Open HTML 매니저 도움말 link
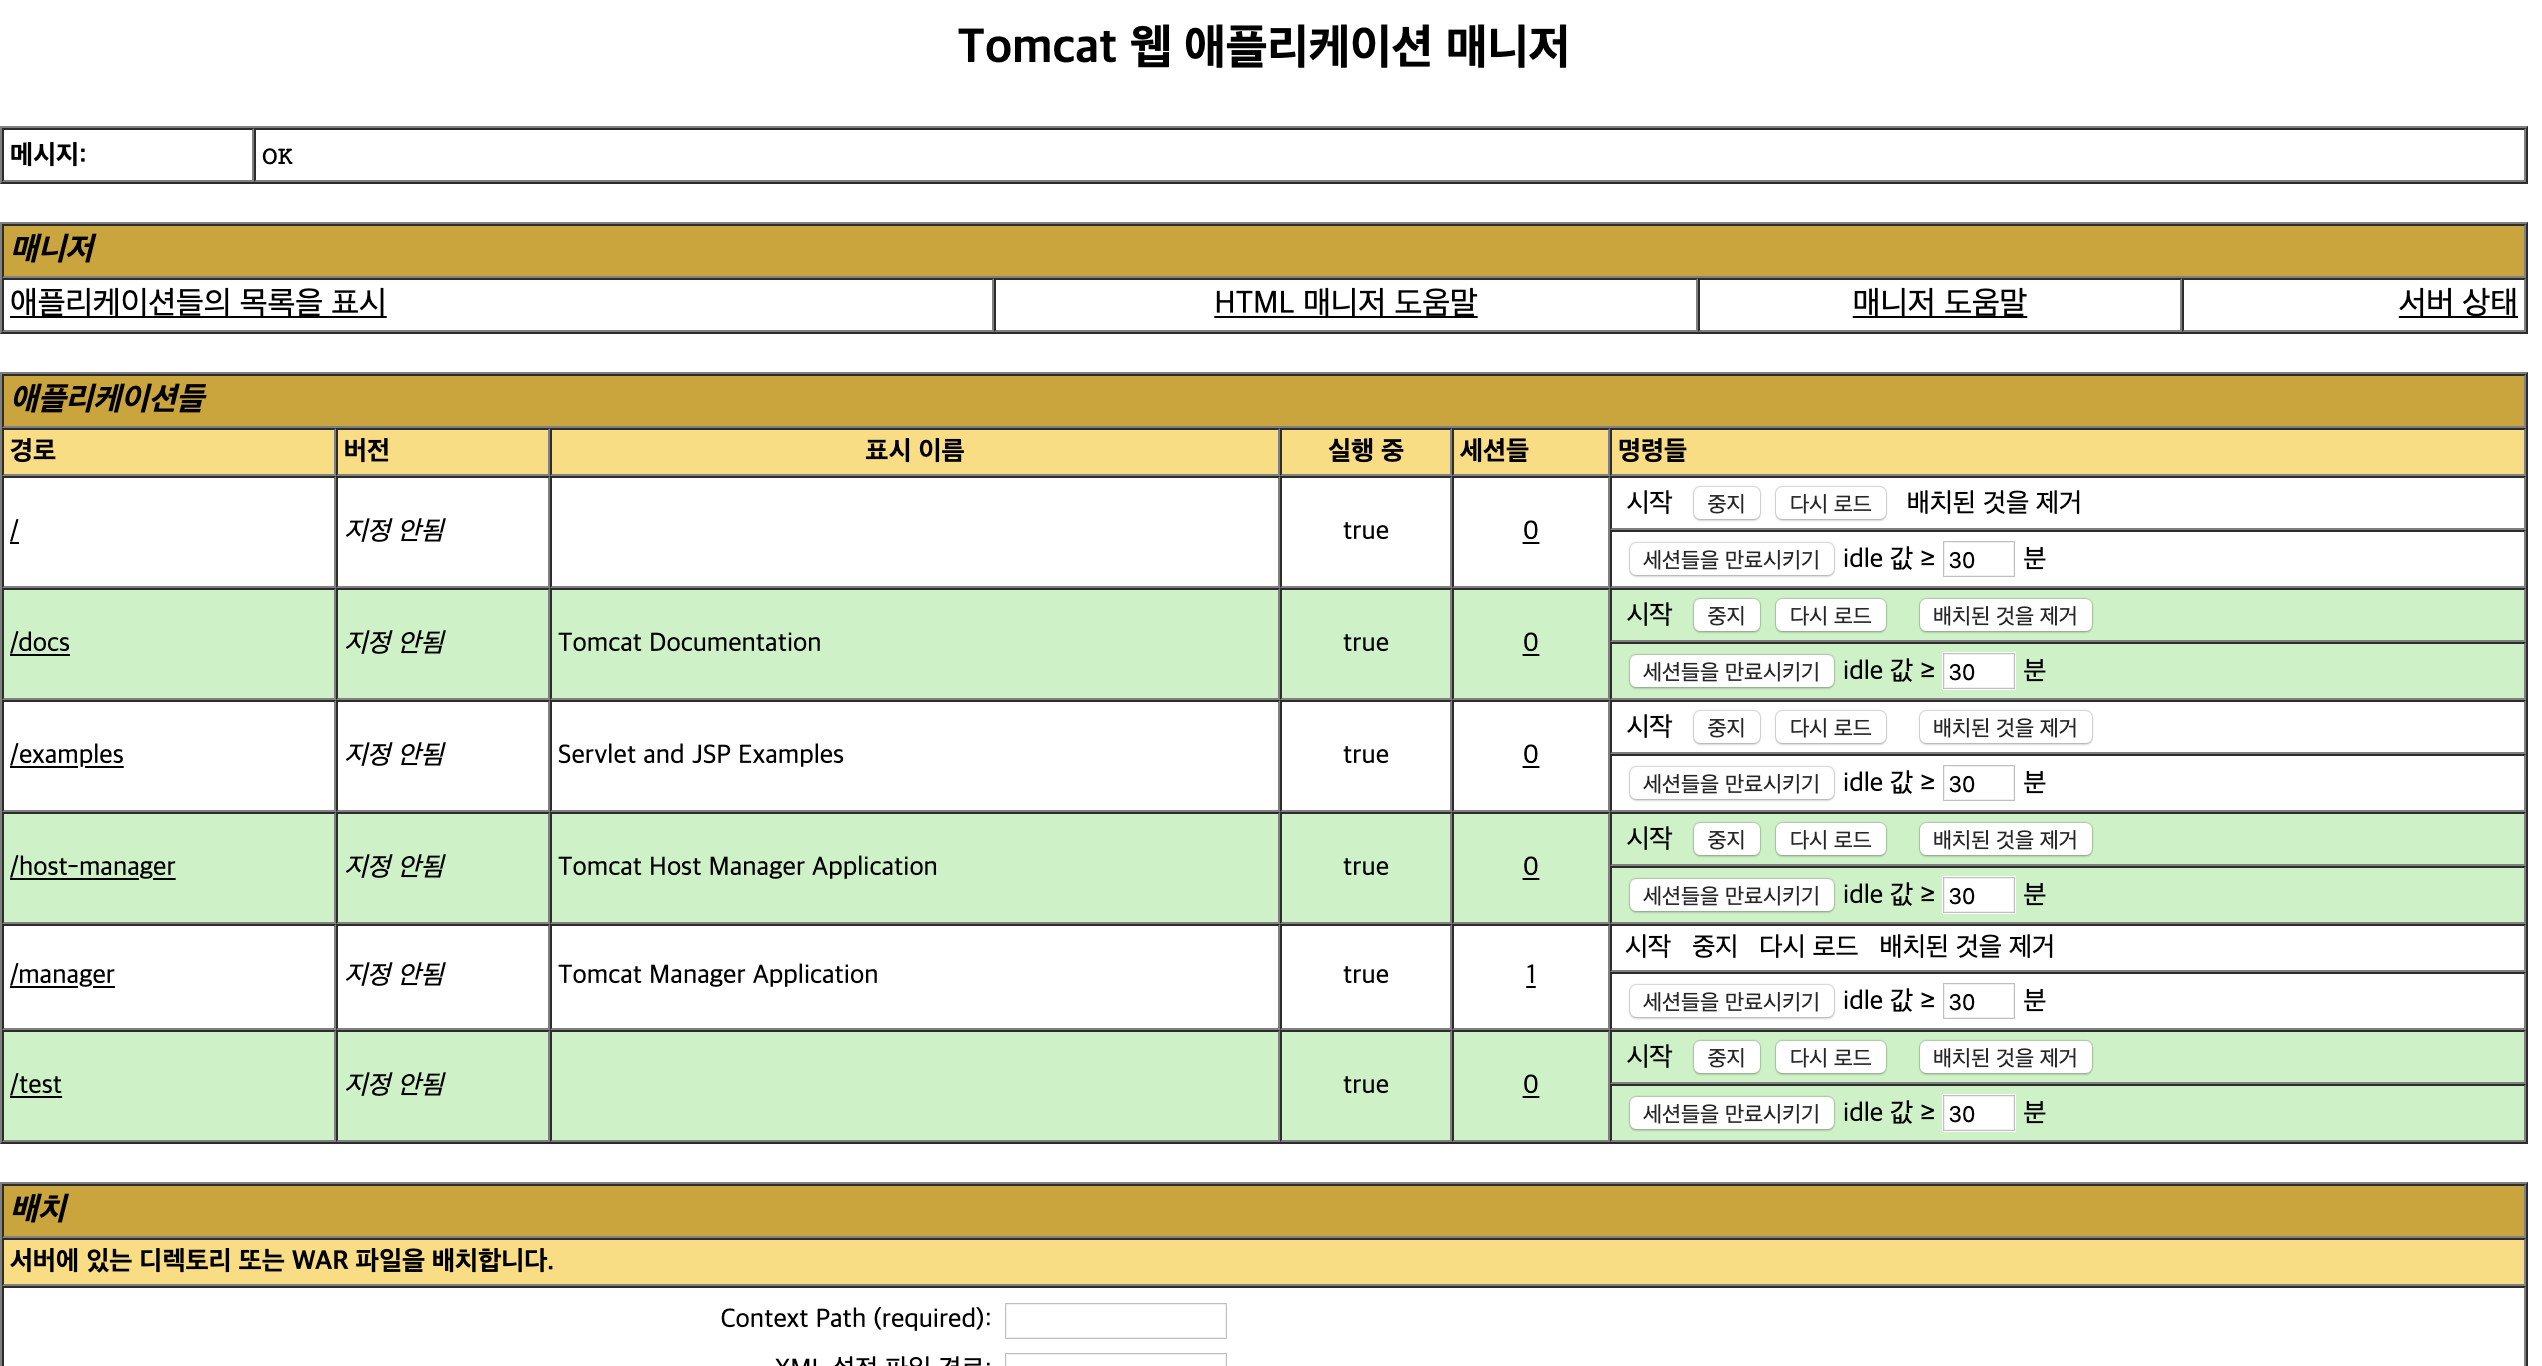This screenshot has height=1366, width=2542. tap(1344, 302)
